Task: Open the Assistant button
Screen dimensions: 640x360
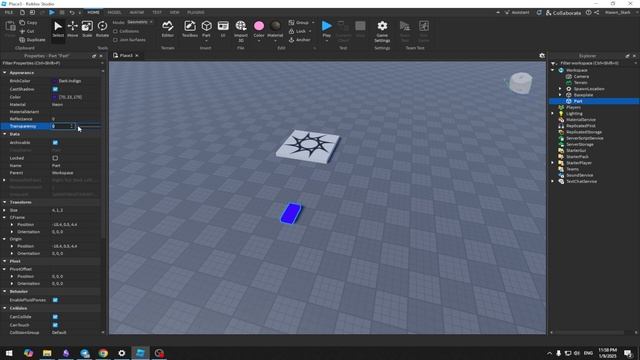Action: pos(517,13)
